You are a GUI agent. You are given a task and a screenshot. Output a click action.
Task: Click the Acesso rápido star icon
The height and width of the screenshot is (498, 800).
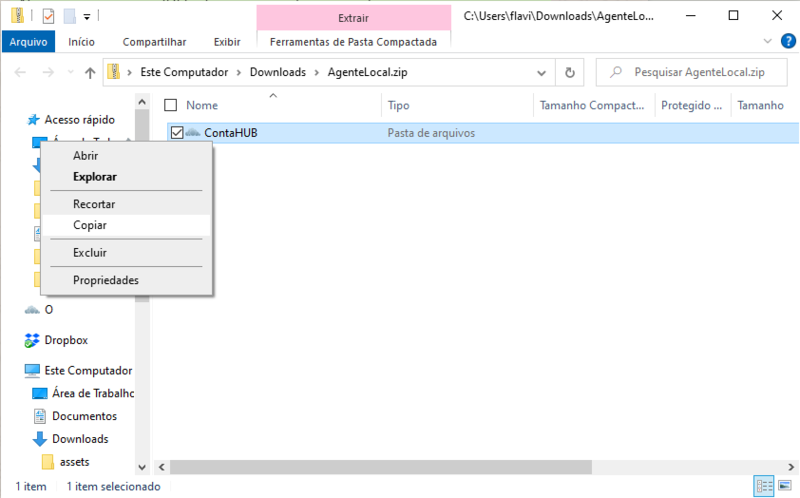coord(33,119)
